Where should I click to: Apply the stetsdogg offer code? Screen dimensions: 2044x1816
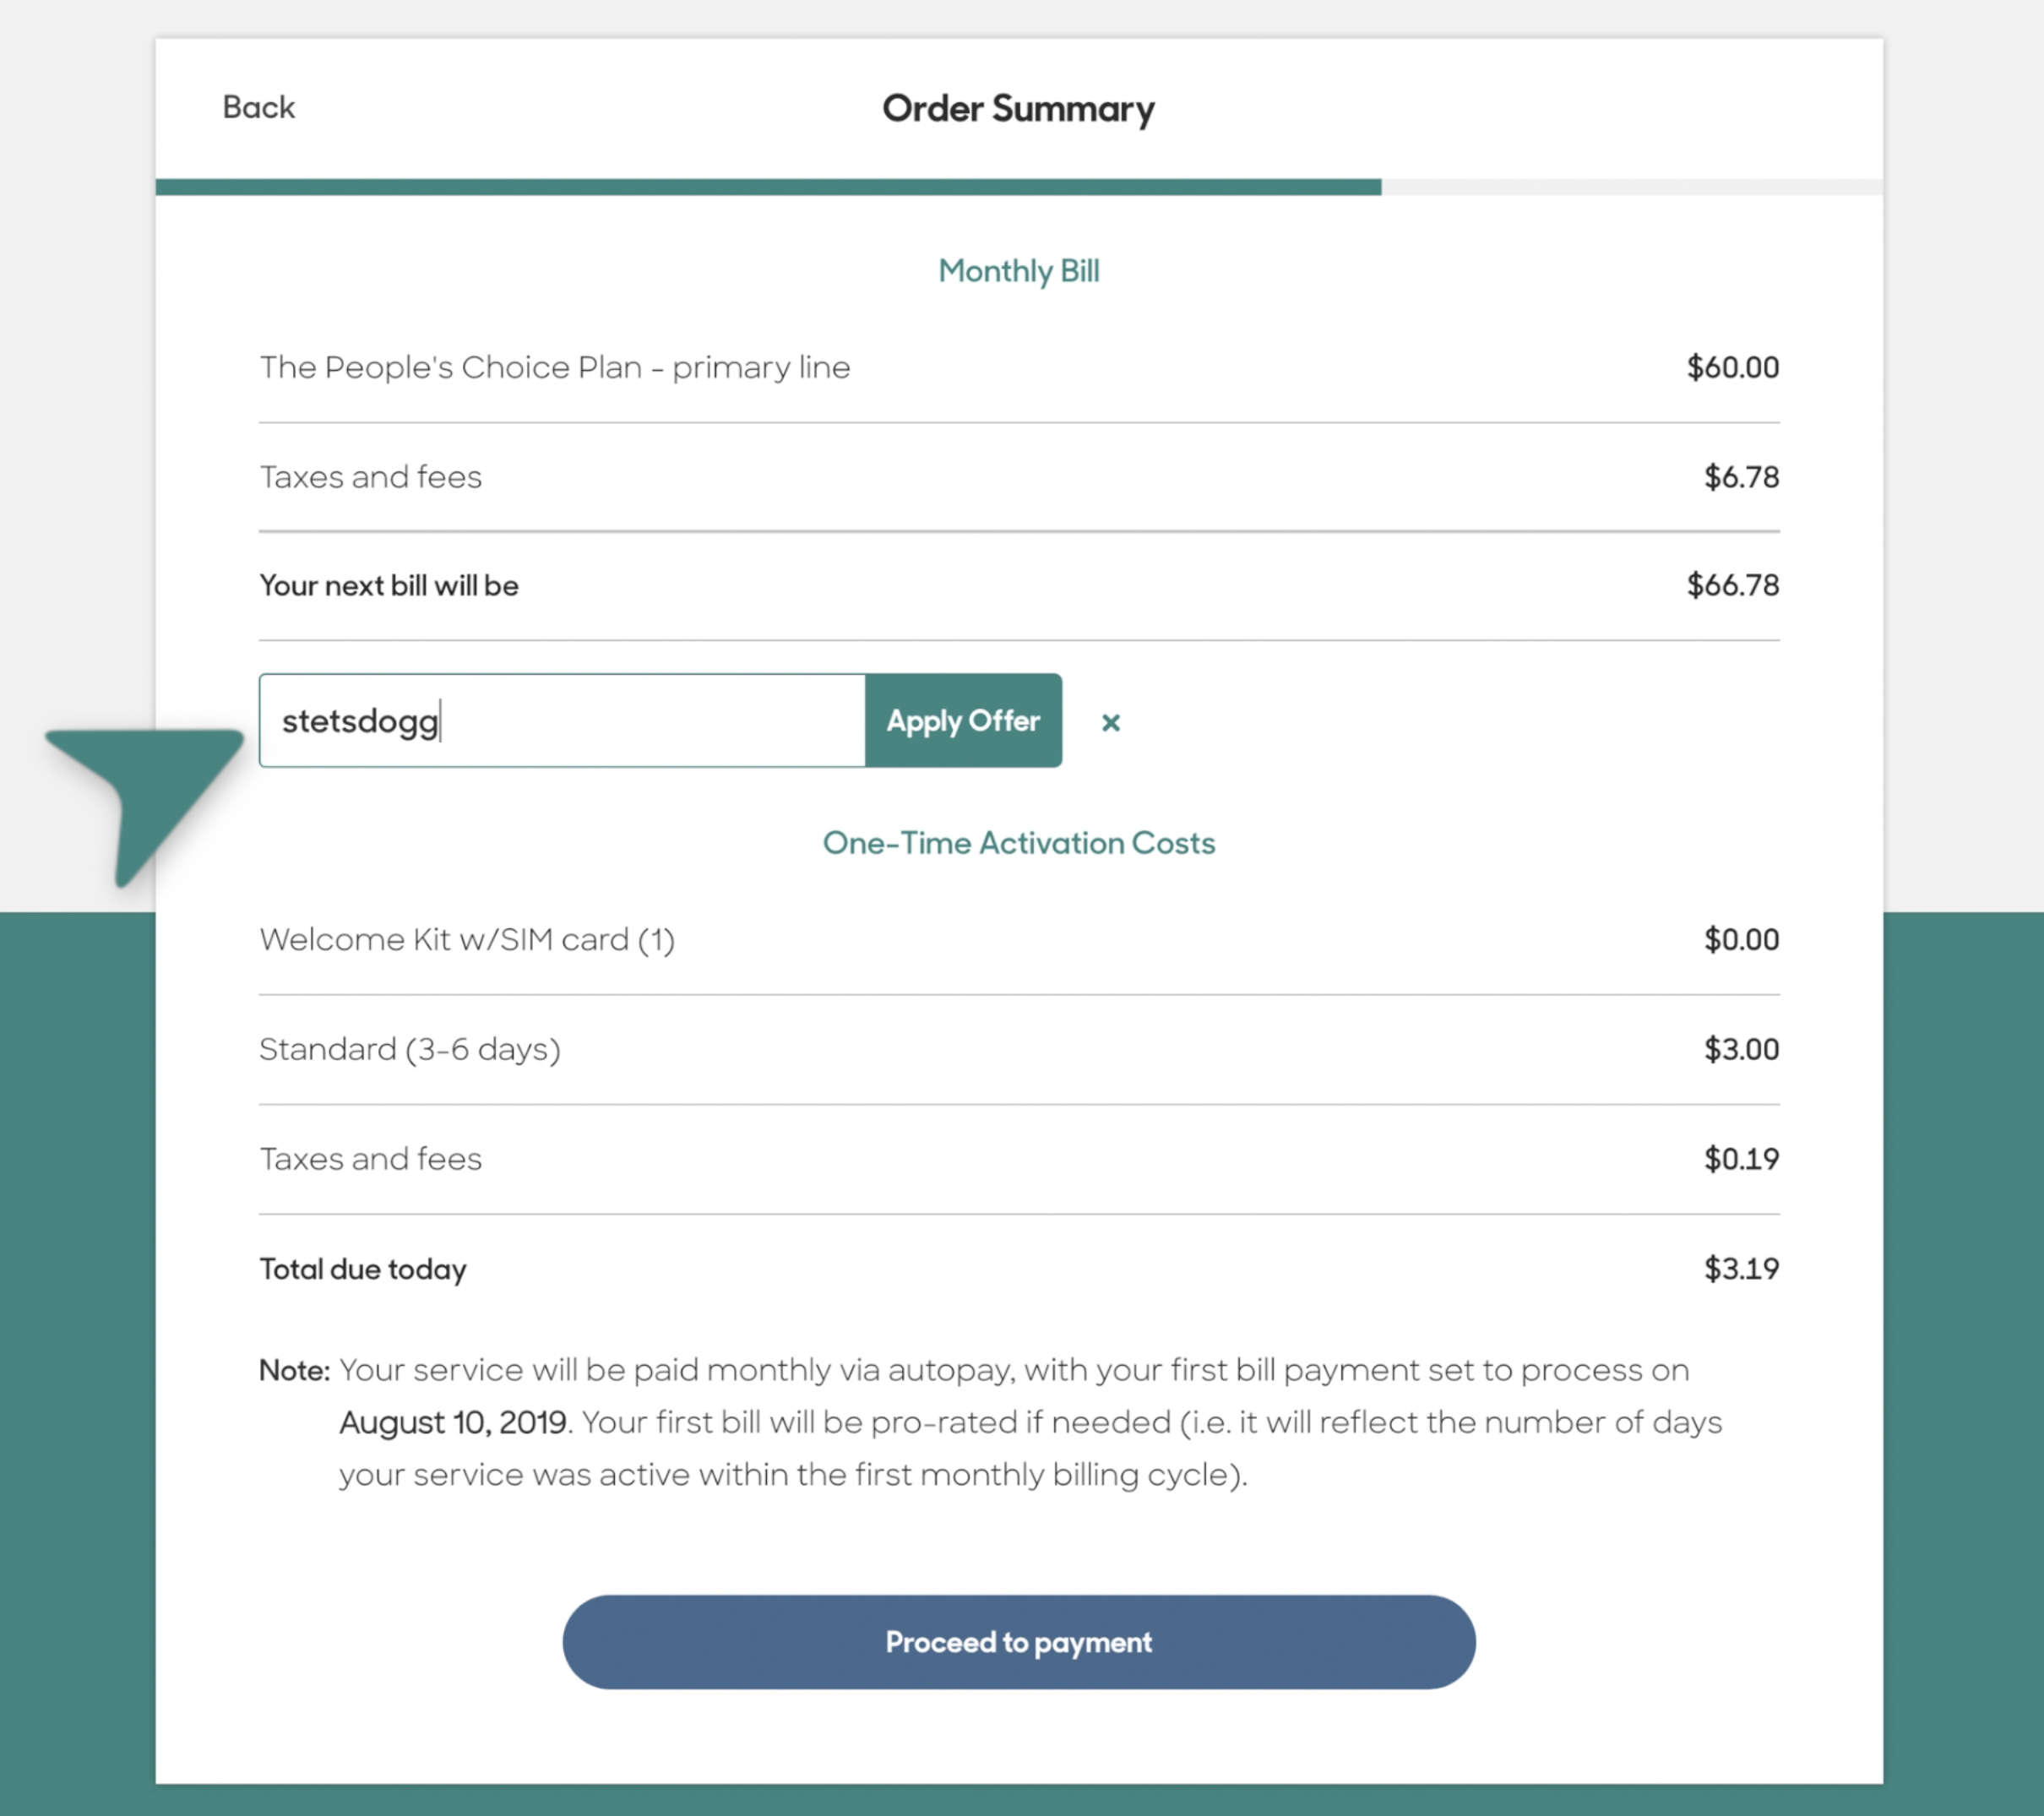pos(962,721)
